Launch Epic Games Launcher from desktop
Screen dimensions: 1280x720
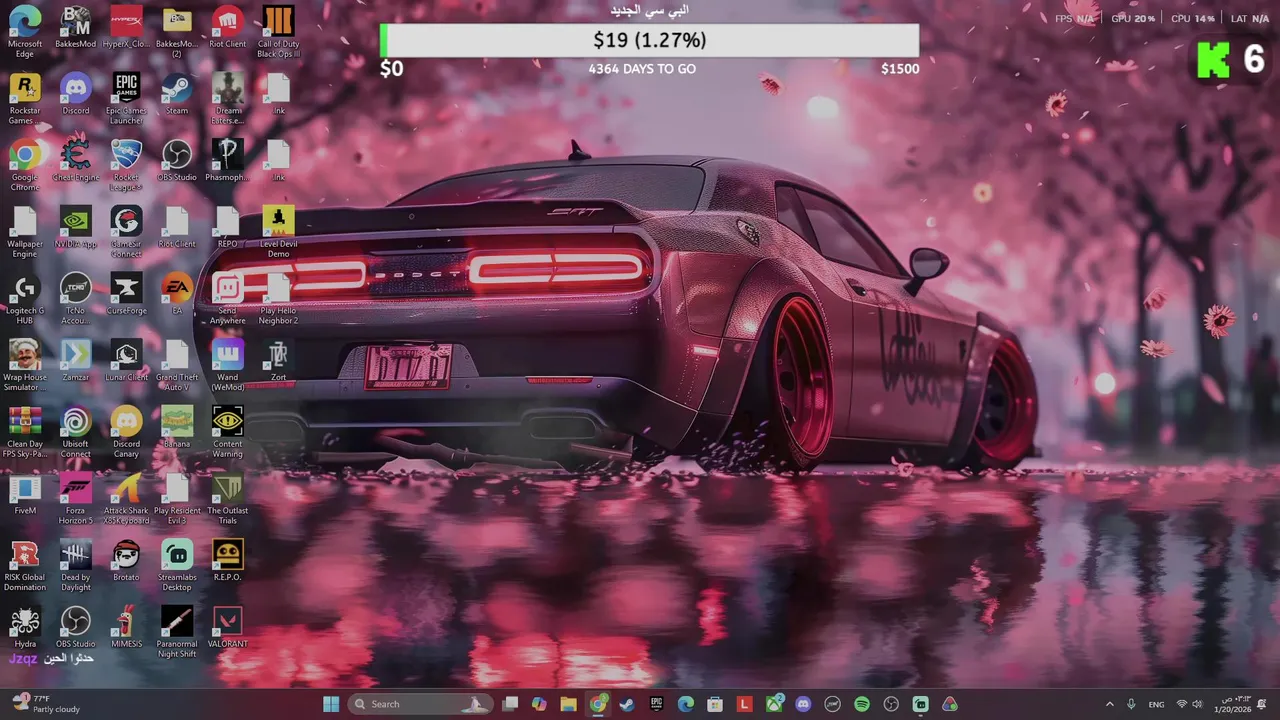click(x=126, y=98)
